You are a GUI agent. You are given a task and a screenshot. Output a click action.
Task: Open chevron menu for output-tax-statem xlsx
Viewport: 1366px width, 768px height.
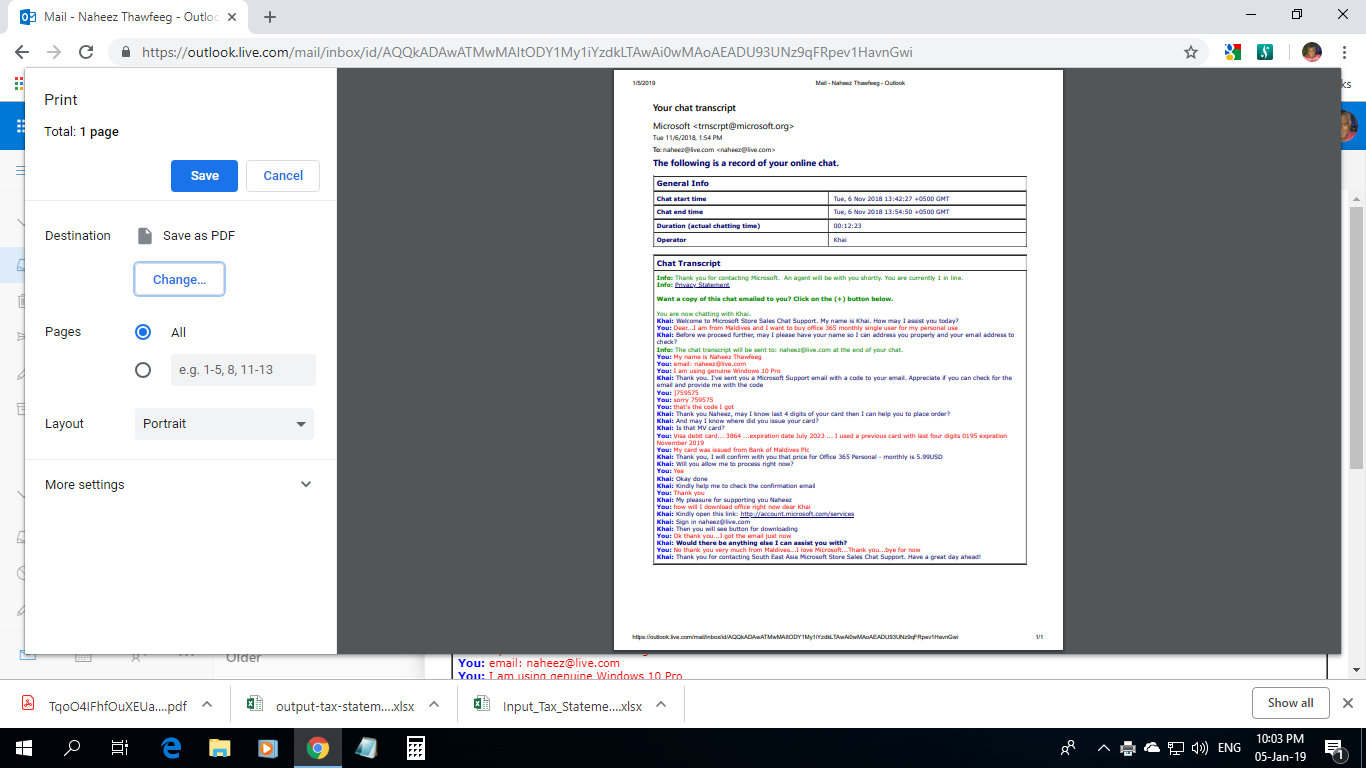click(x=434, y=704)
